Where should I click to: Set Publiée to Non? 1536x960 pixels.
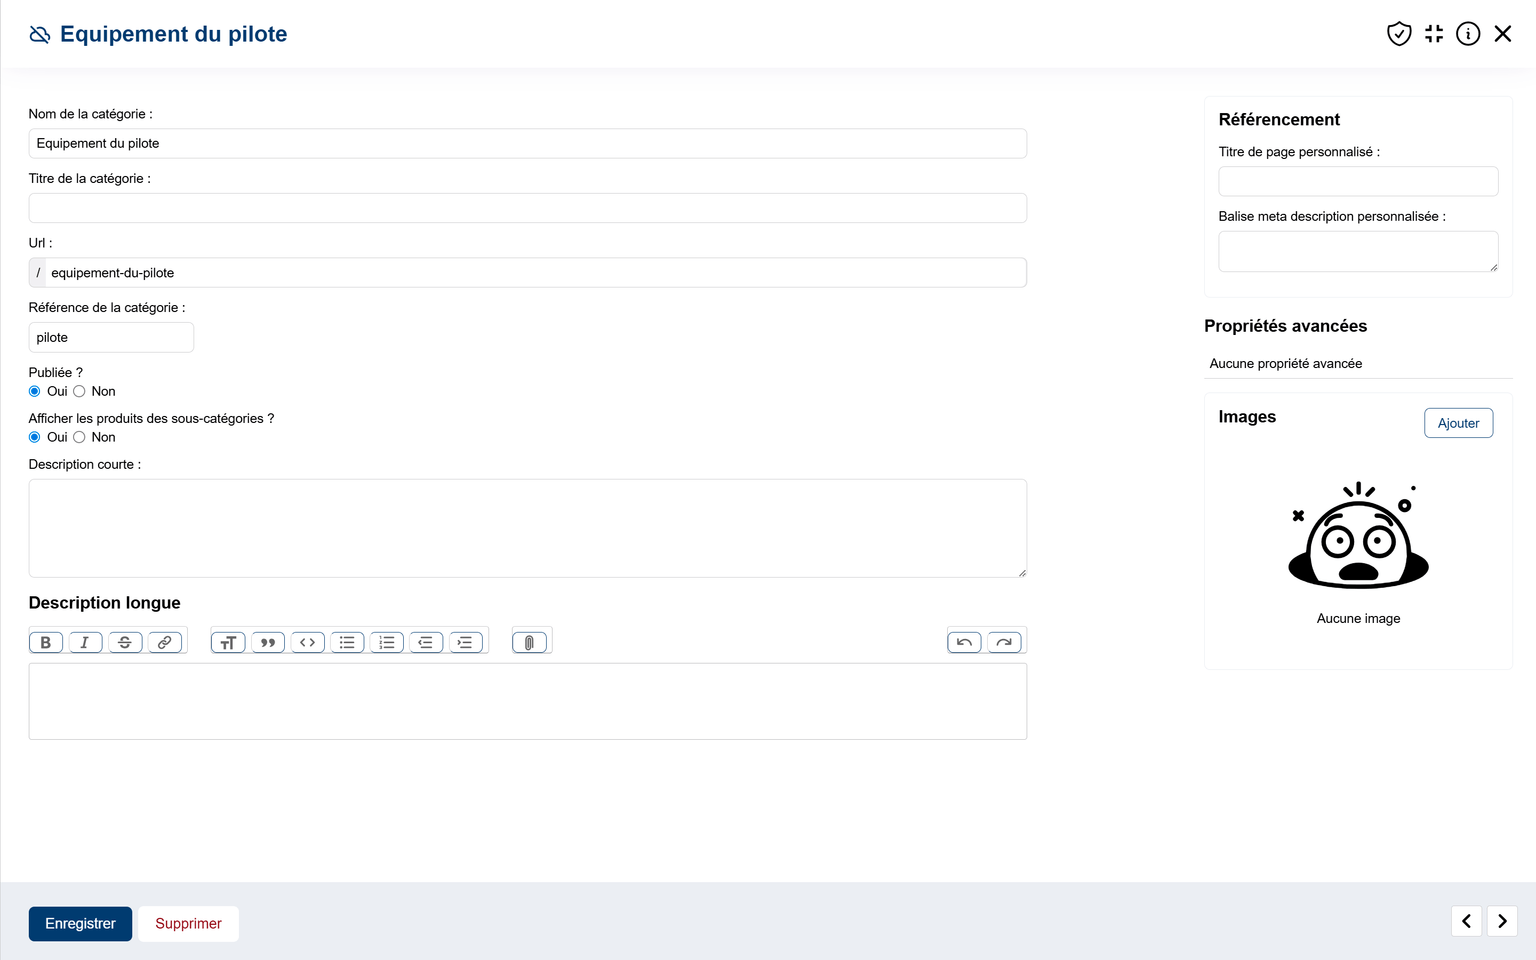tap(79, 391)
